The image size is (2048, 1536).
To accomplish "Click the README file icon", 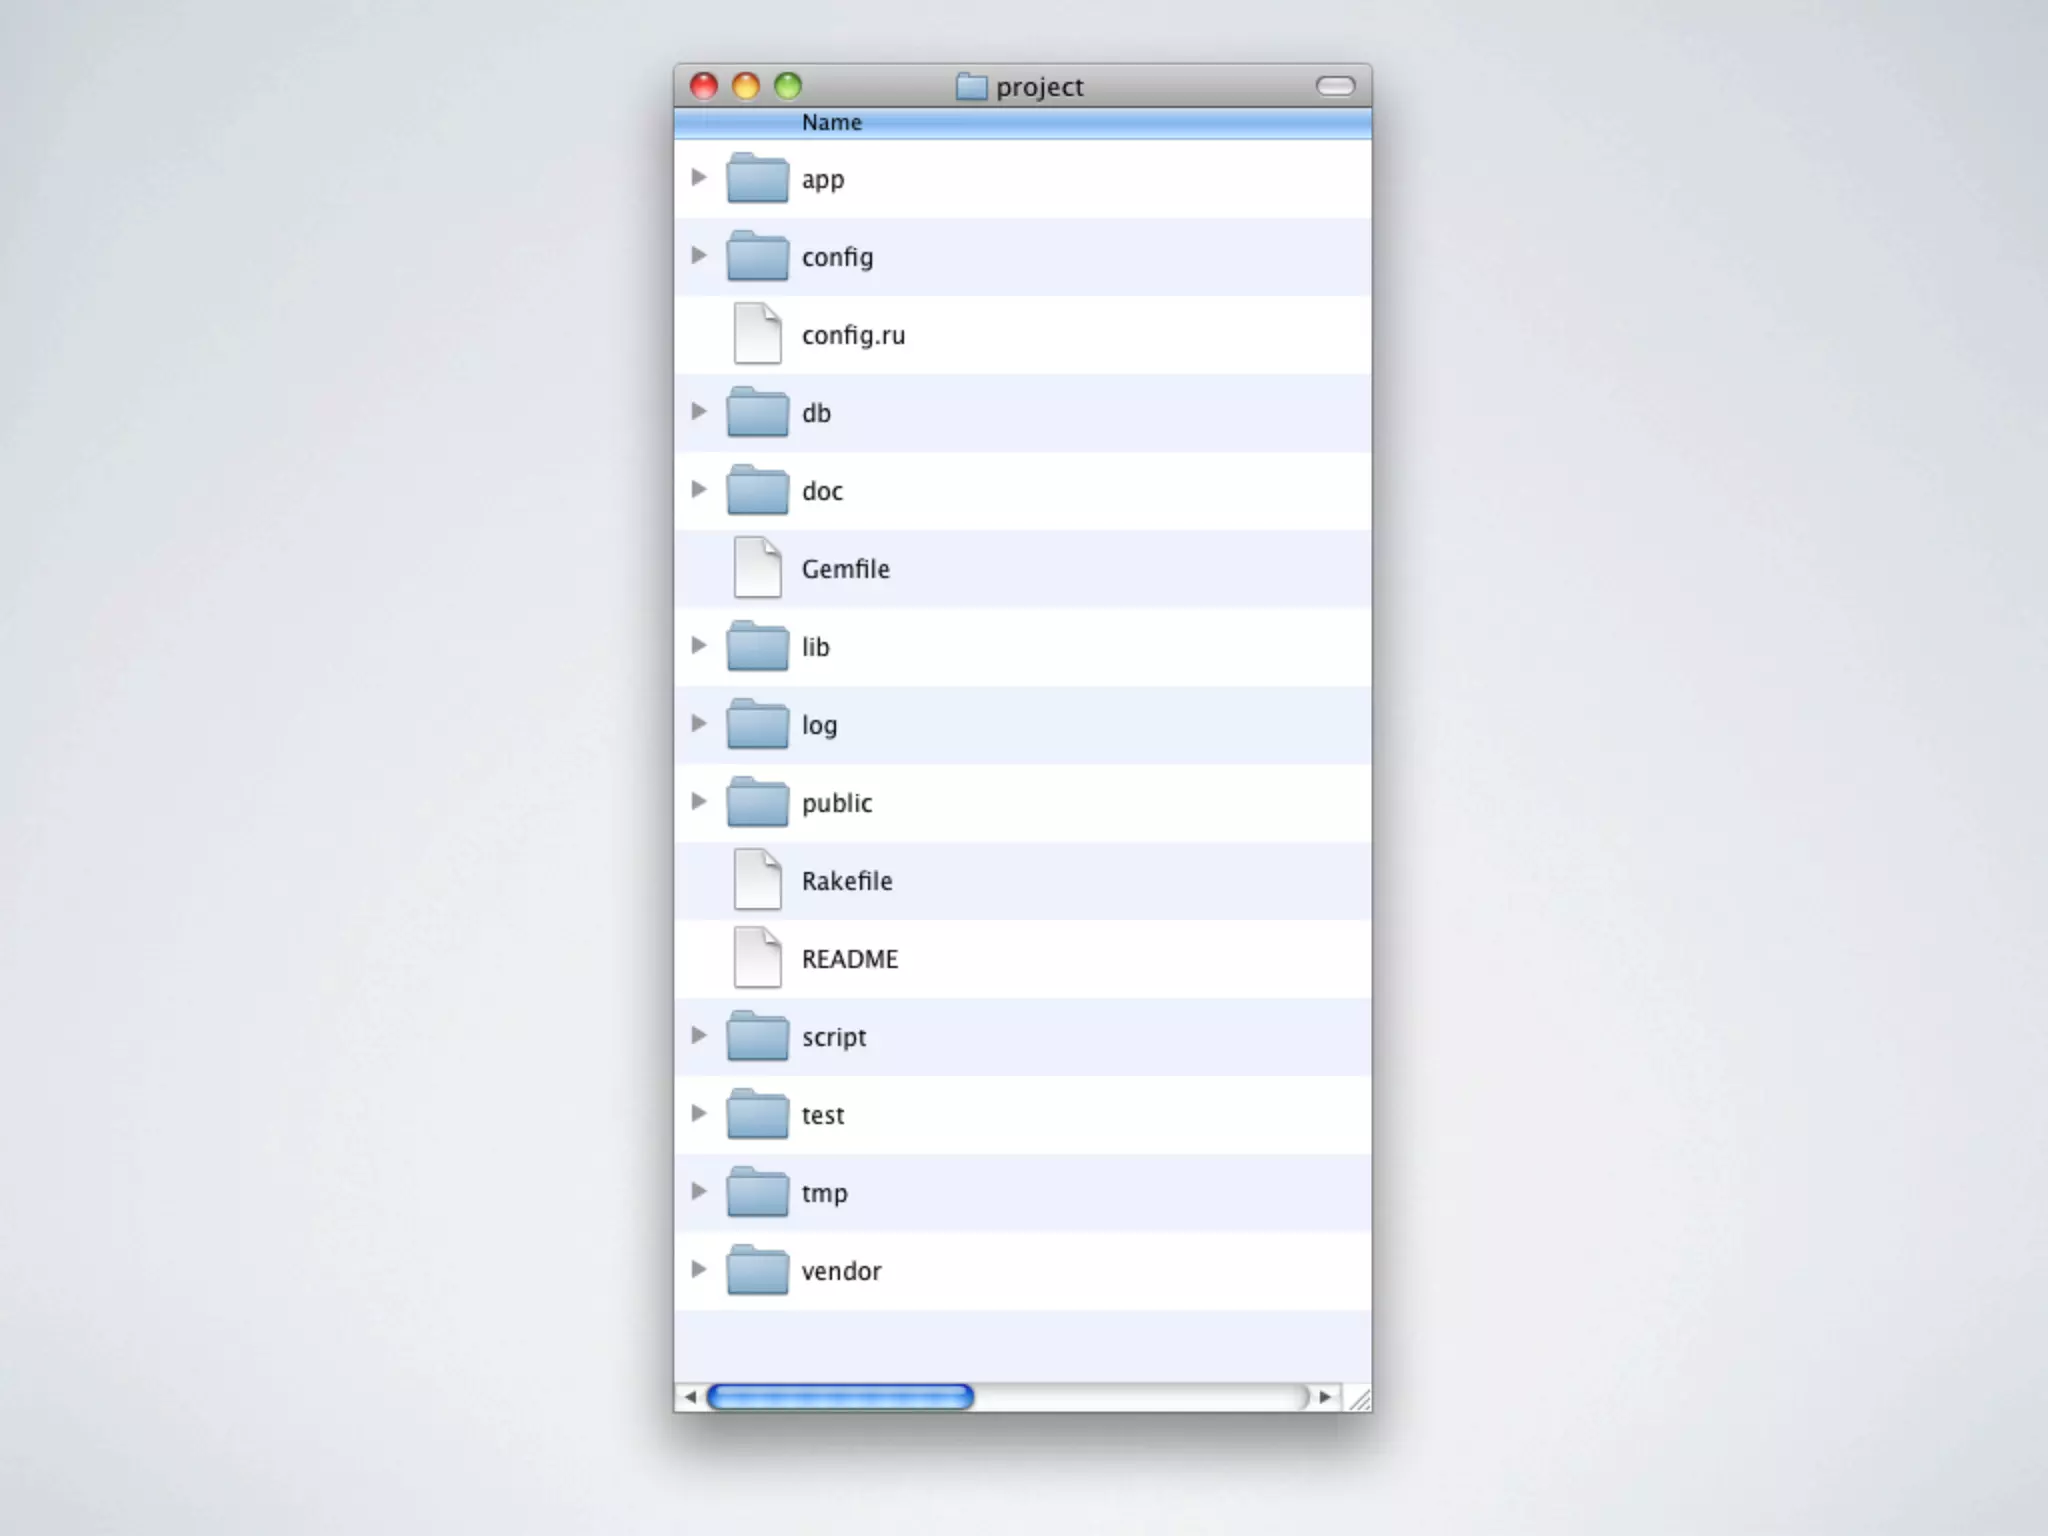I will tap(757, 958).
